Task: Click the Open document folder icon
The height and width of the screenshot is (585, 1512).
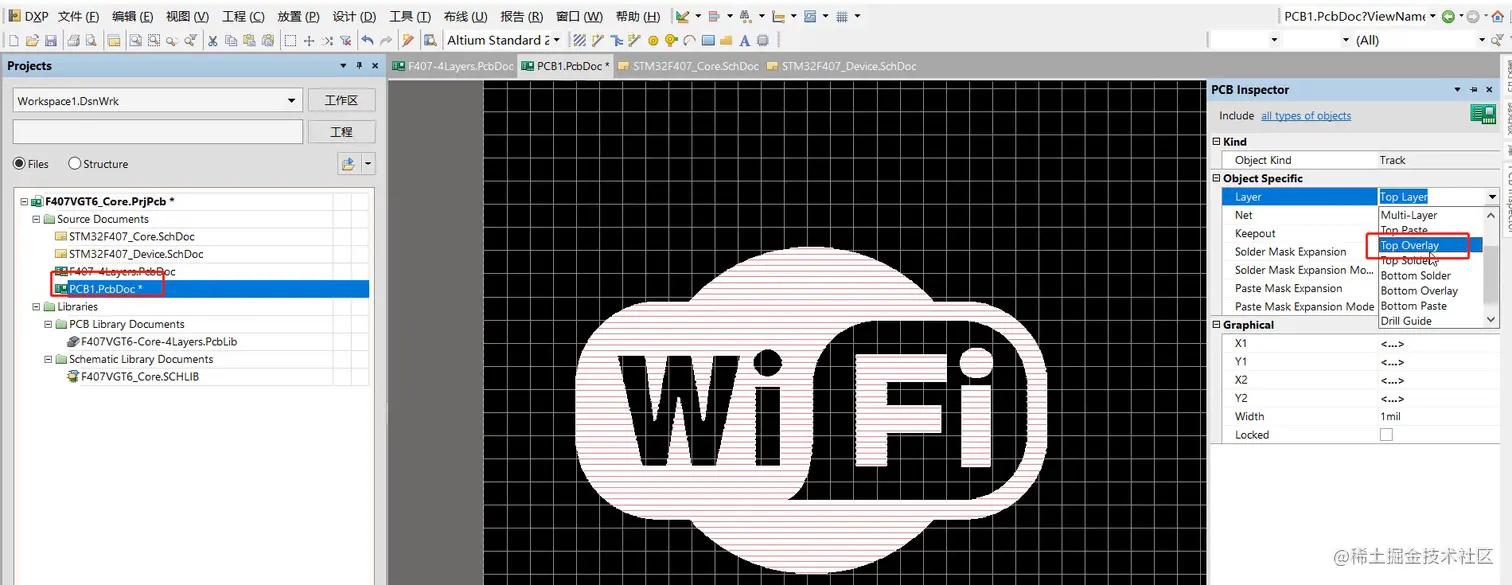Action: [x=32, y=40]
